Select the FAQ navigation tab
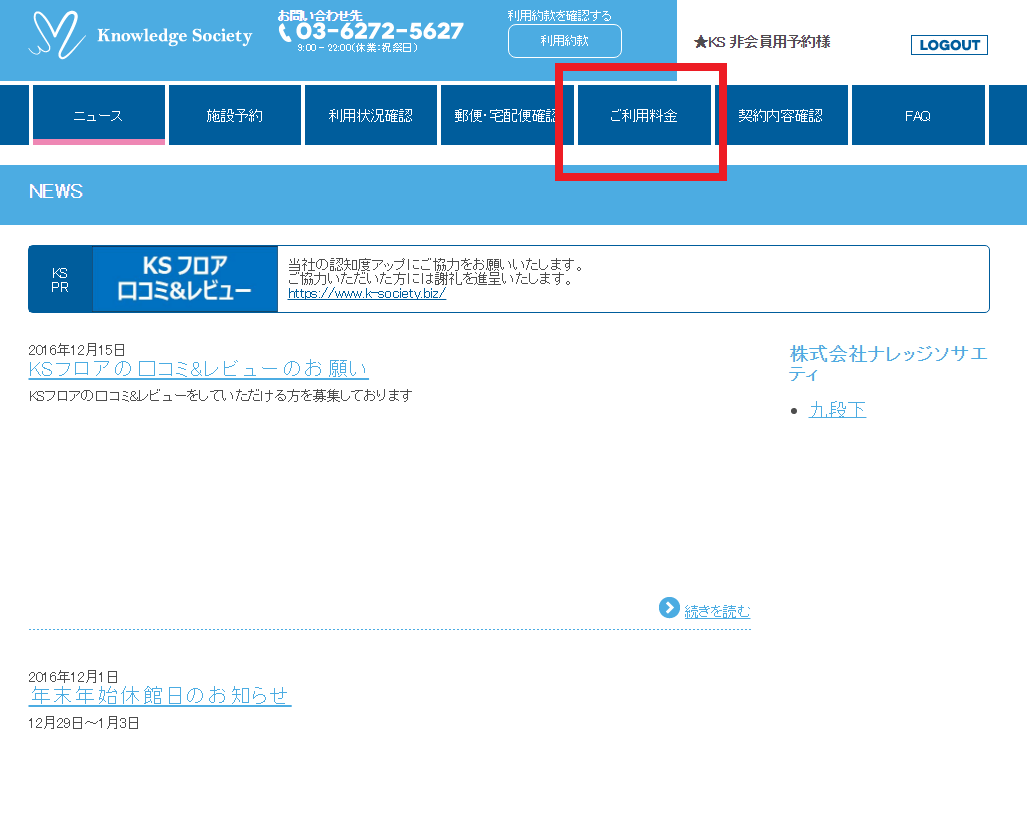Viewport: 1027px width, 823px height. pos(917,116)
